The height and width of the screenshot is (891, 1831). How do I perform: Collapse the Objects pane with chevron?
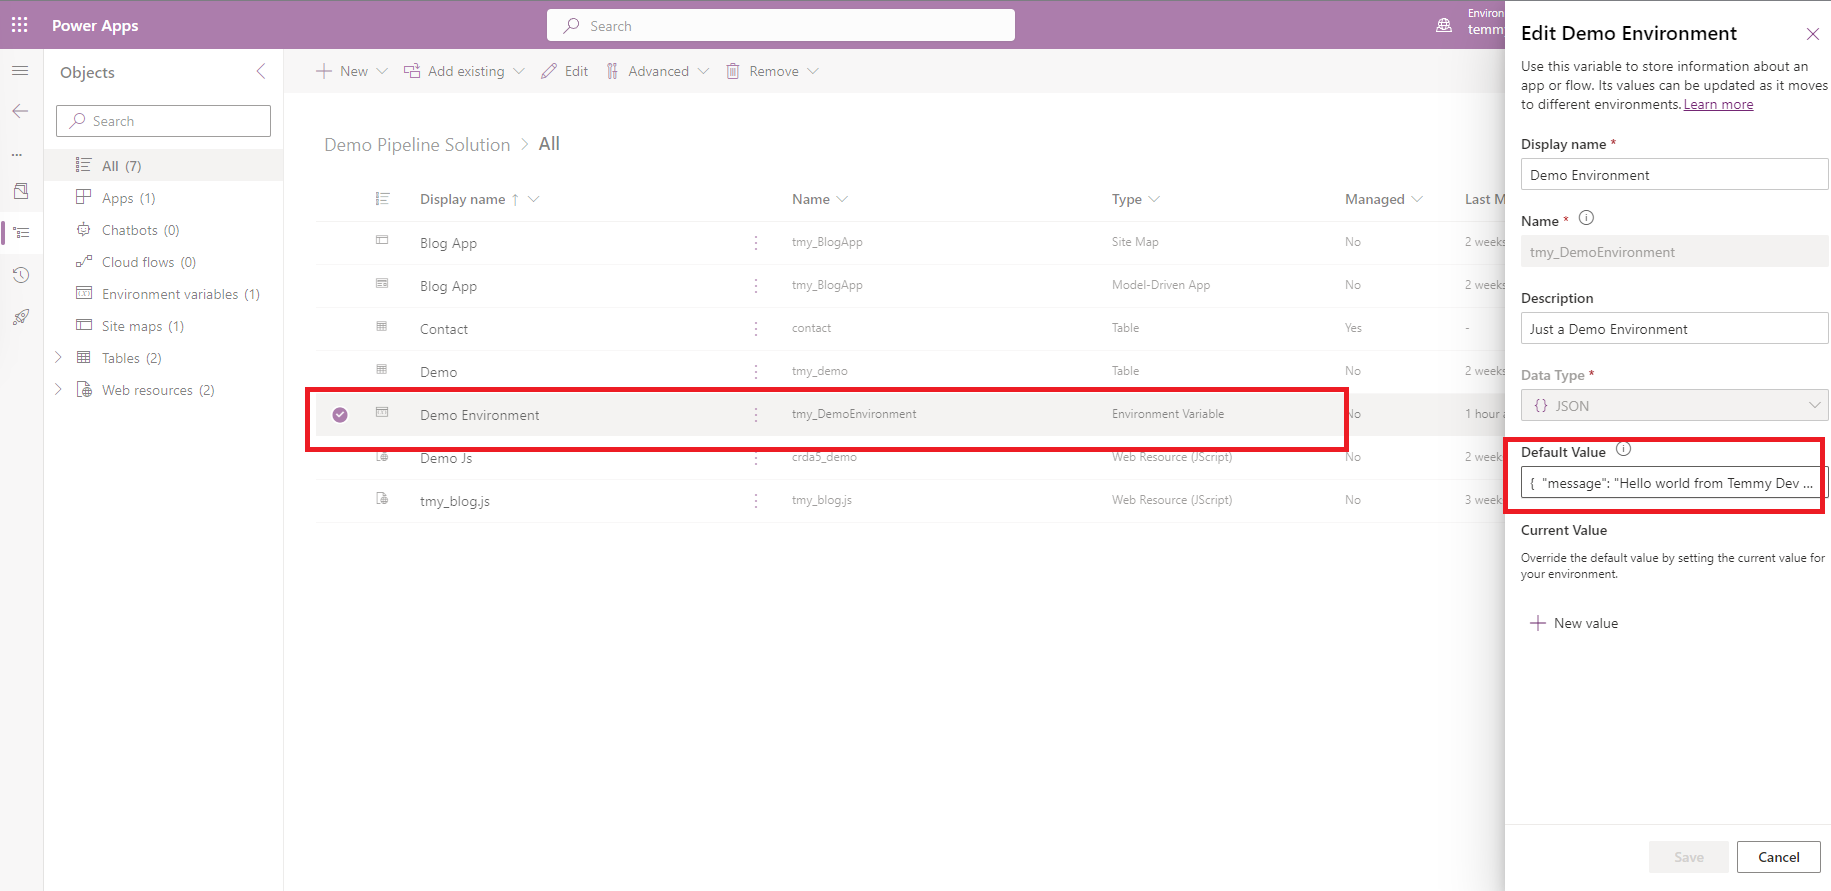pos(261,71)
